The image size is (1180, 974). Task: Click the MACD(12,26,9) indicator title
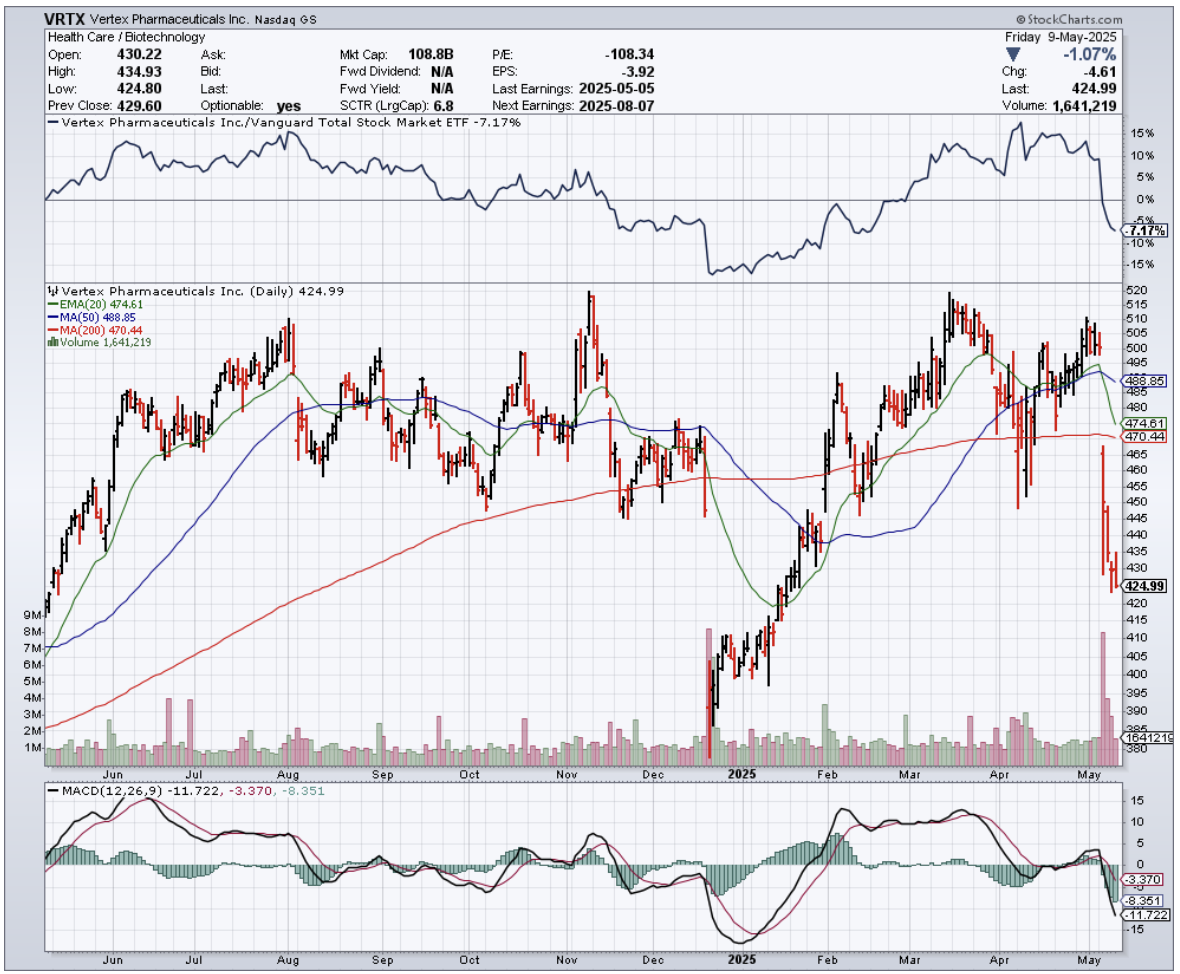pyautogui.click(x=94, y=790)
